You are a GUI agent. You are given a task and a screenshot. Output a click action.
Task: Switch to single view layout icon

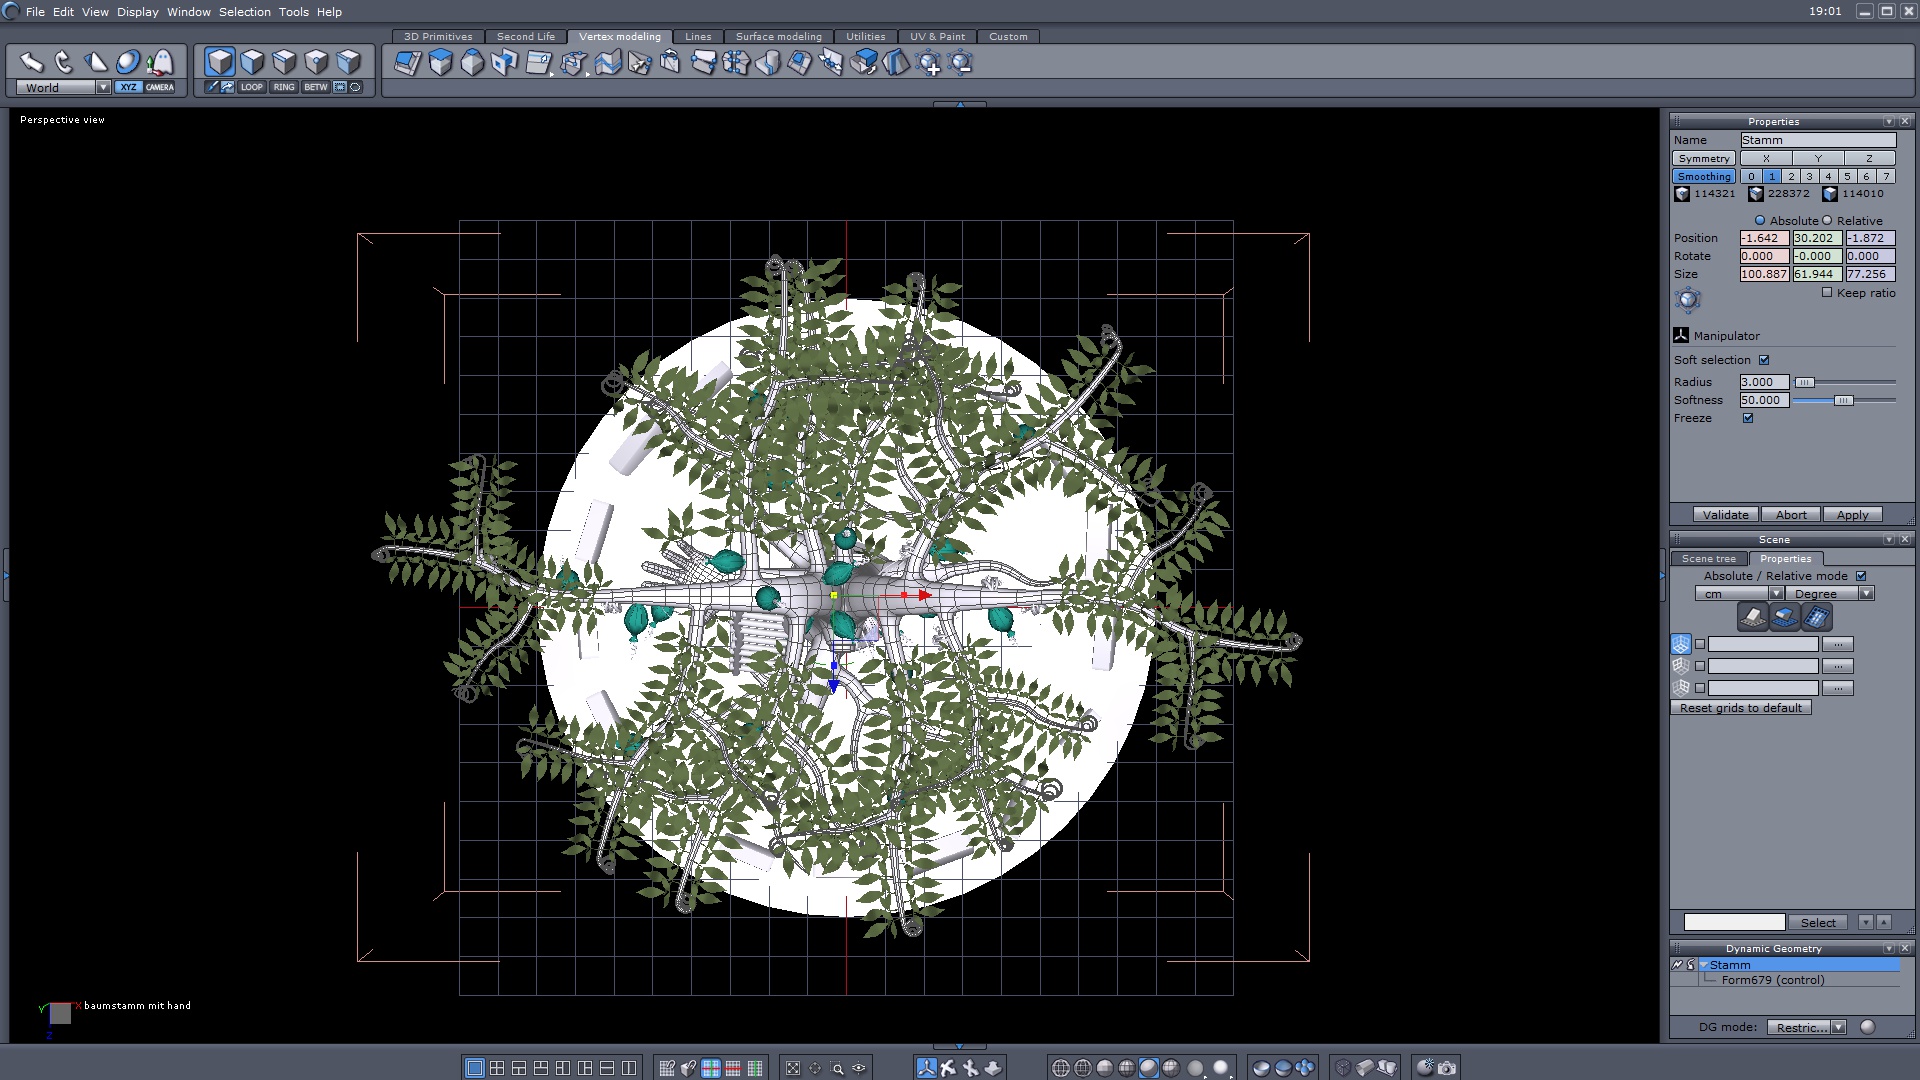pyautogui.click(x=475, y=1068)
